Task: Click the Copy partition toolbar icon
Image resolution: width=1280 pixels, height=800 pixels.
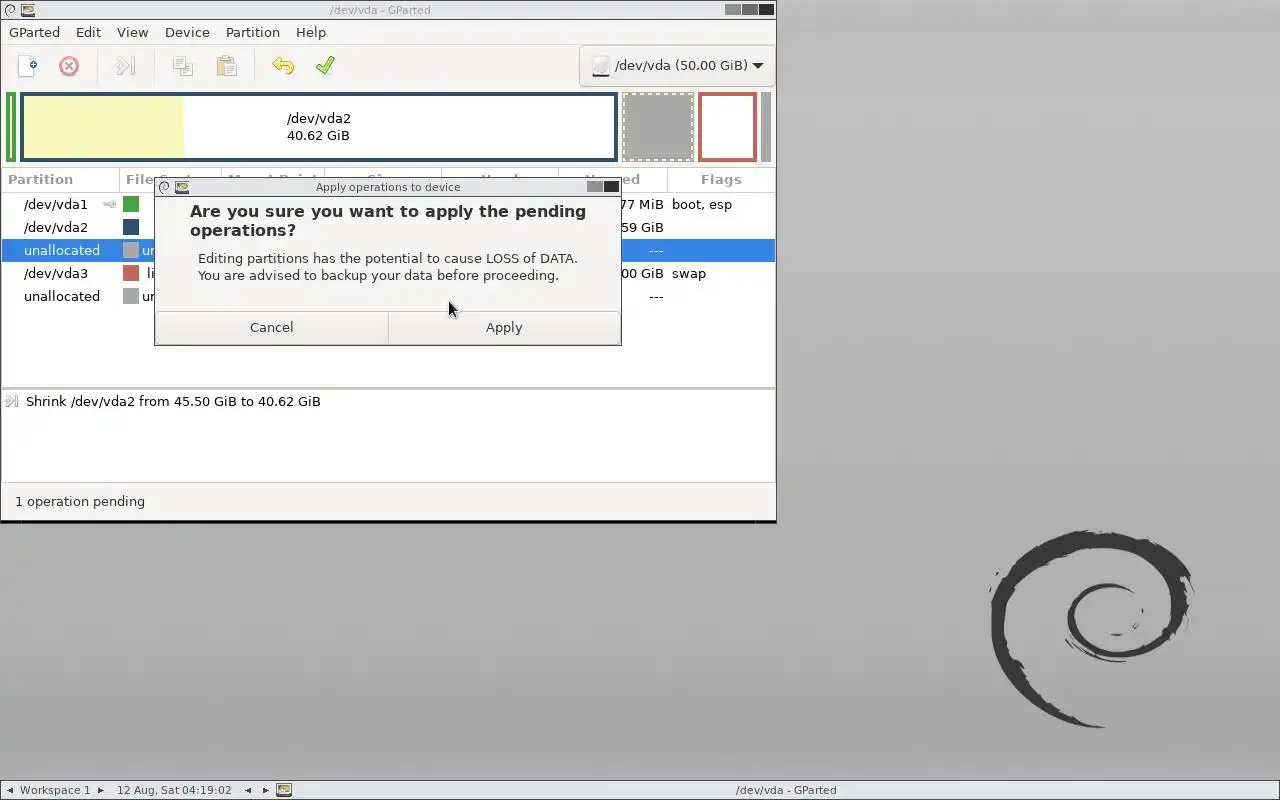Action: click(x=182, y=66)
